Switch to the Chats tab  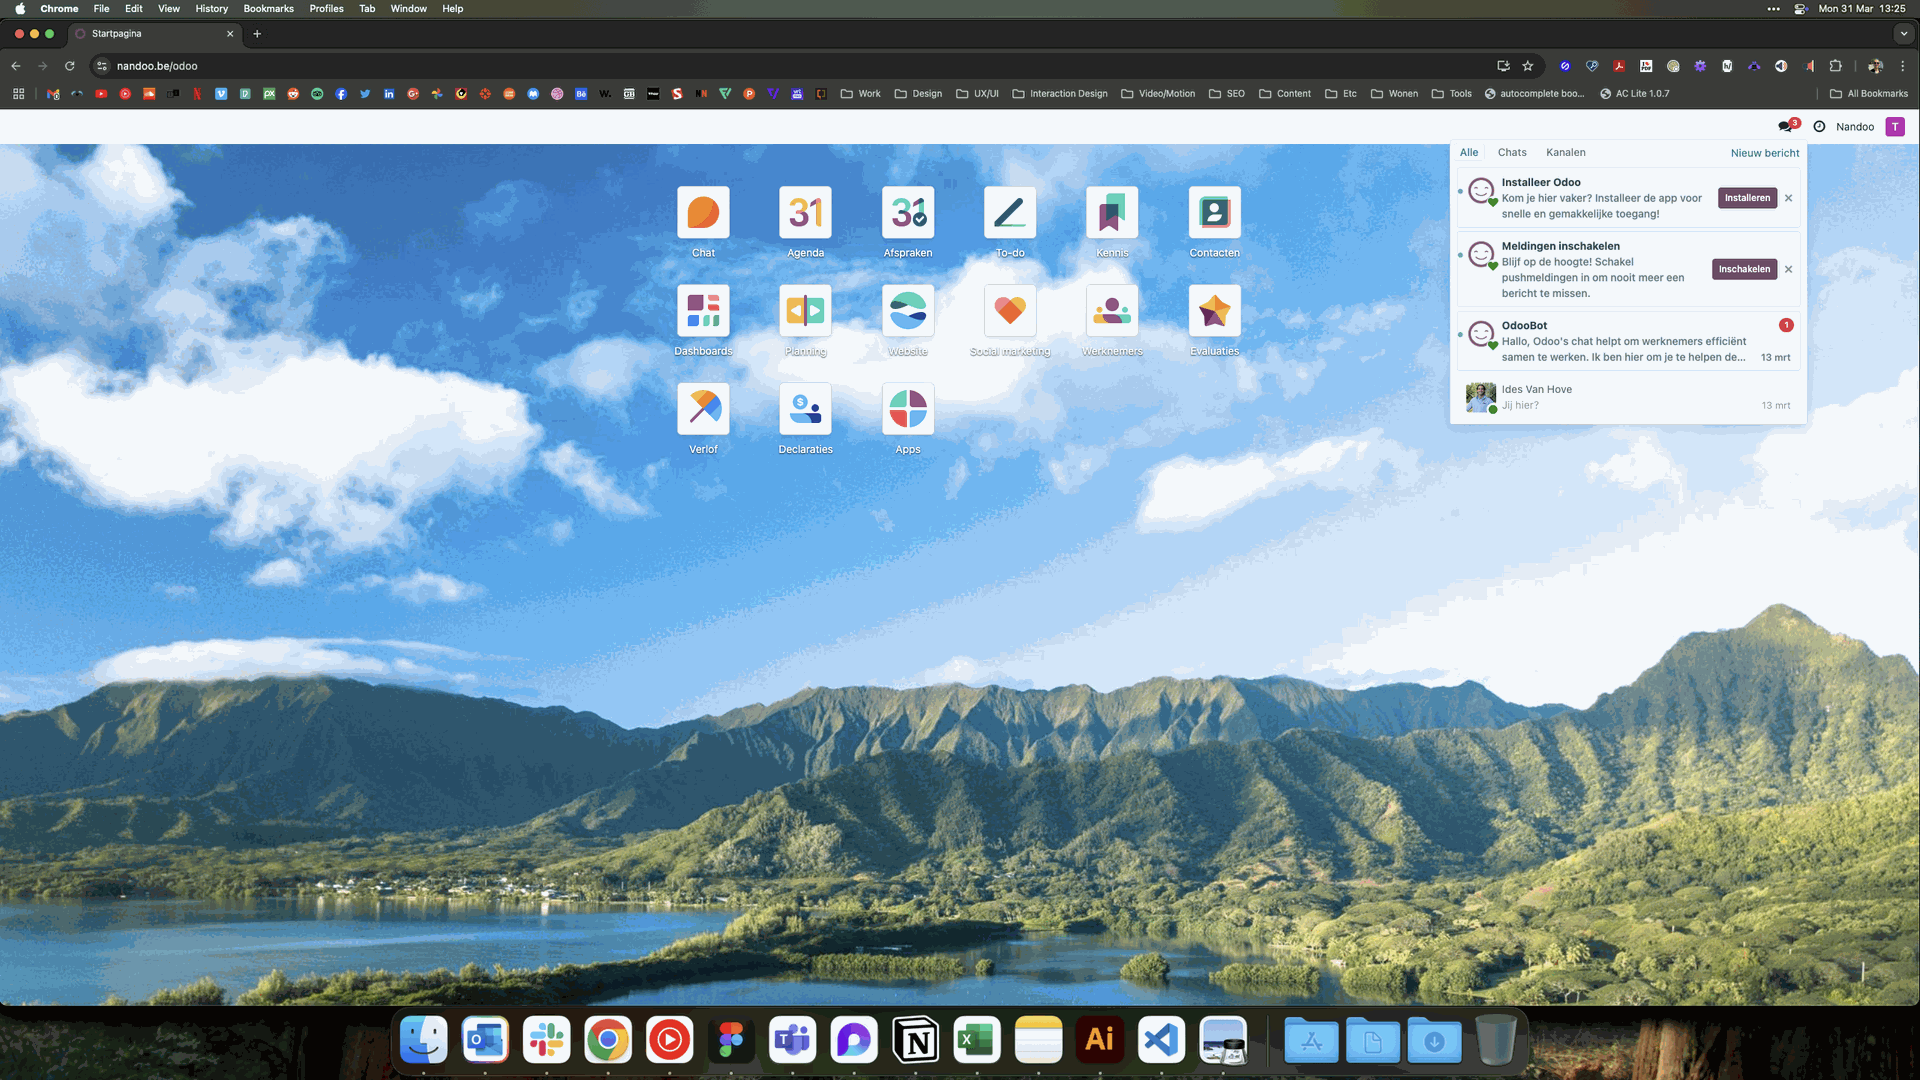(1511, 152)
